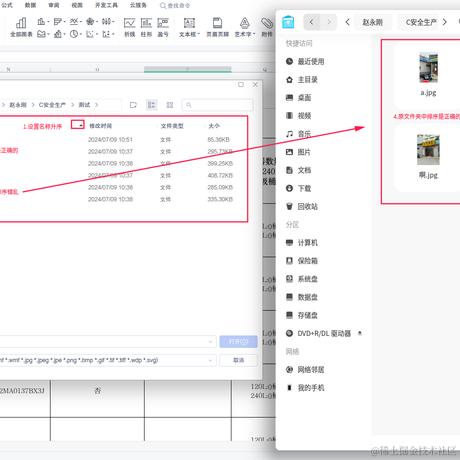Add a 折线 sparkline
Viewport: 460px width, 460px height.
point(129,27)
